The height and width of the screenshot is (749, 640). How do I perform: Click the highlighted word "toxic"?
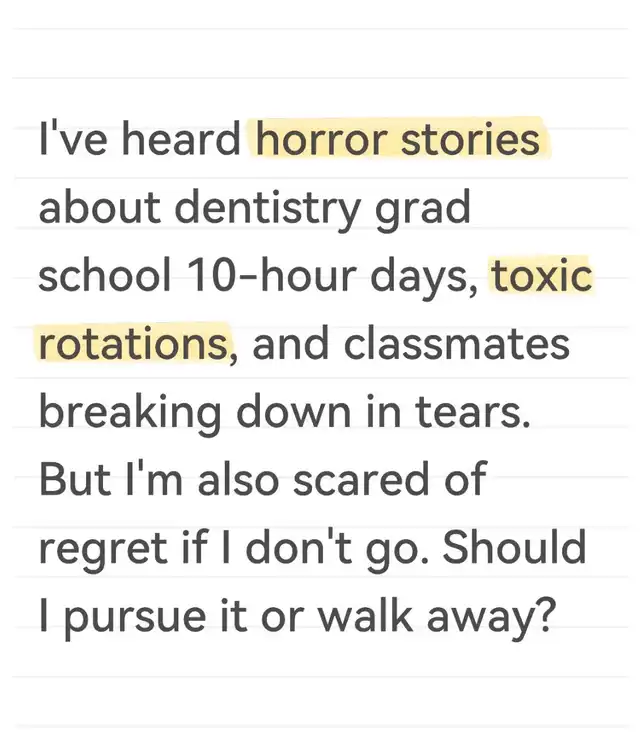[542, 276]
